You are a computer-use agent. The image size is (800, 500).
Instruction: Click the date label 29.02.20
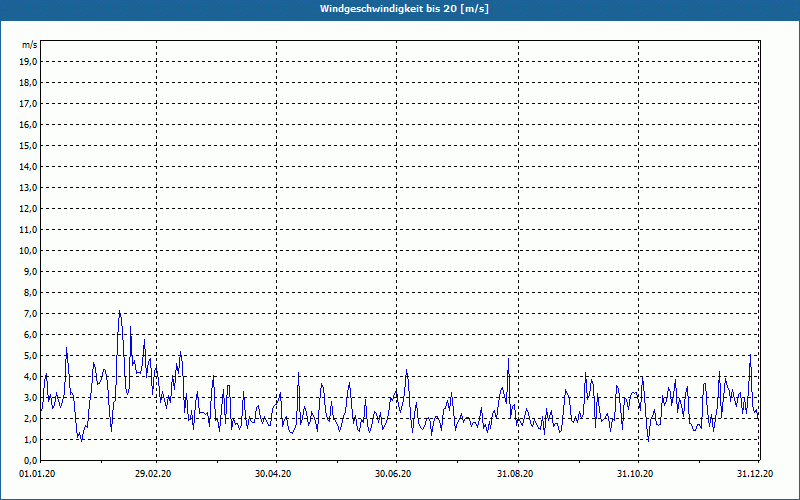click(153, 474)
